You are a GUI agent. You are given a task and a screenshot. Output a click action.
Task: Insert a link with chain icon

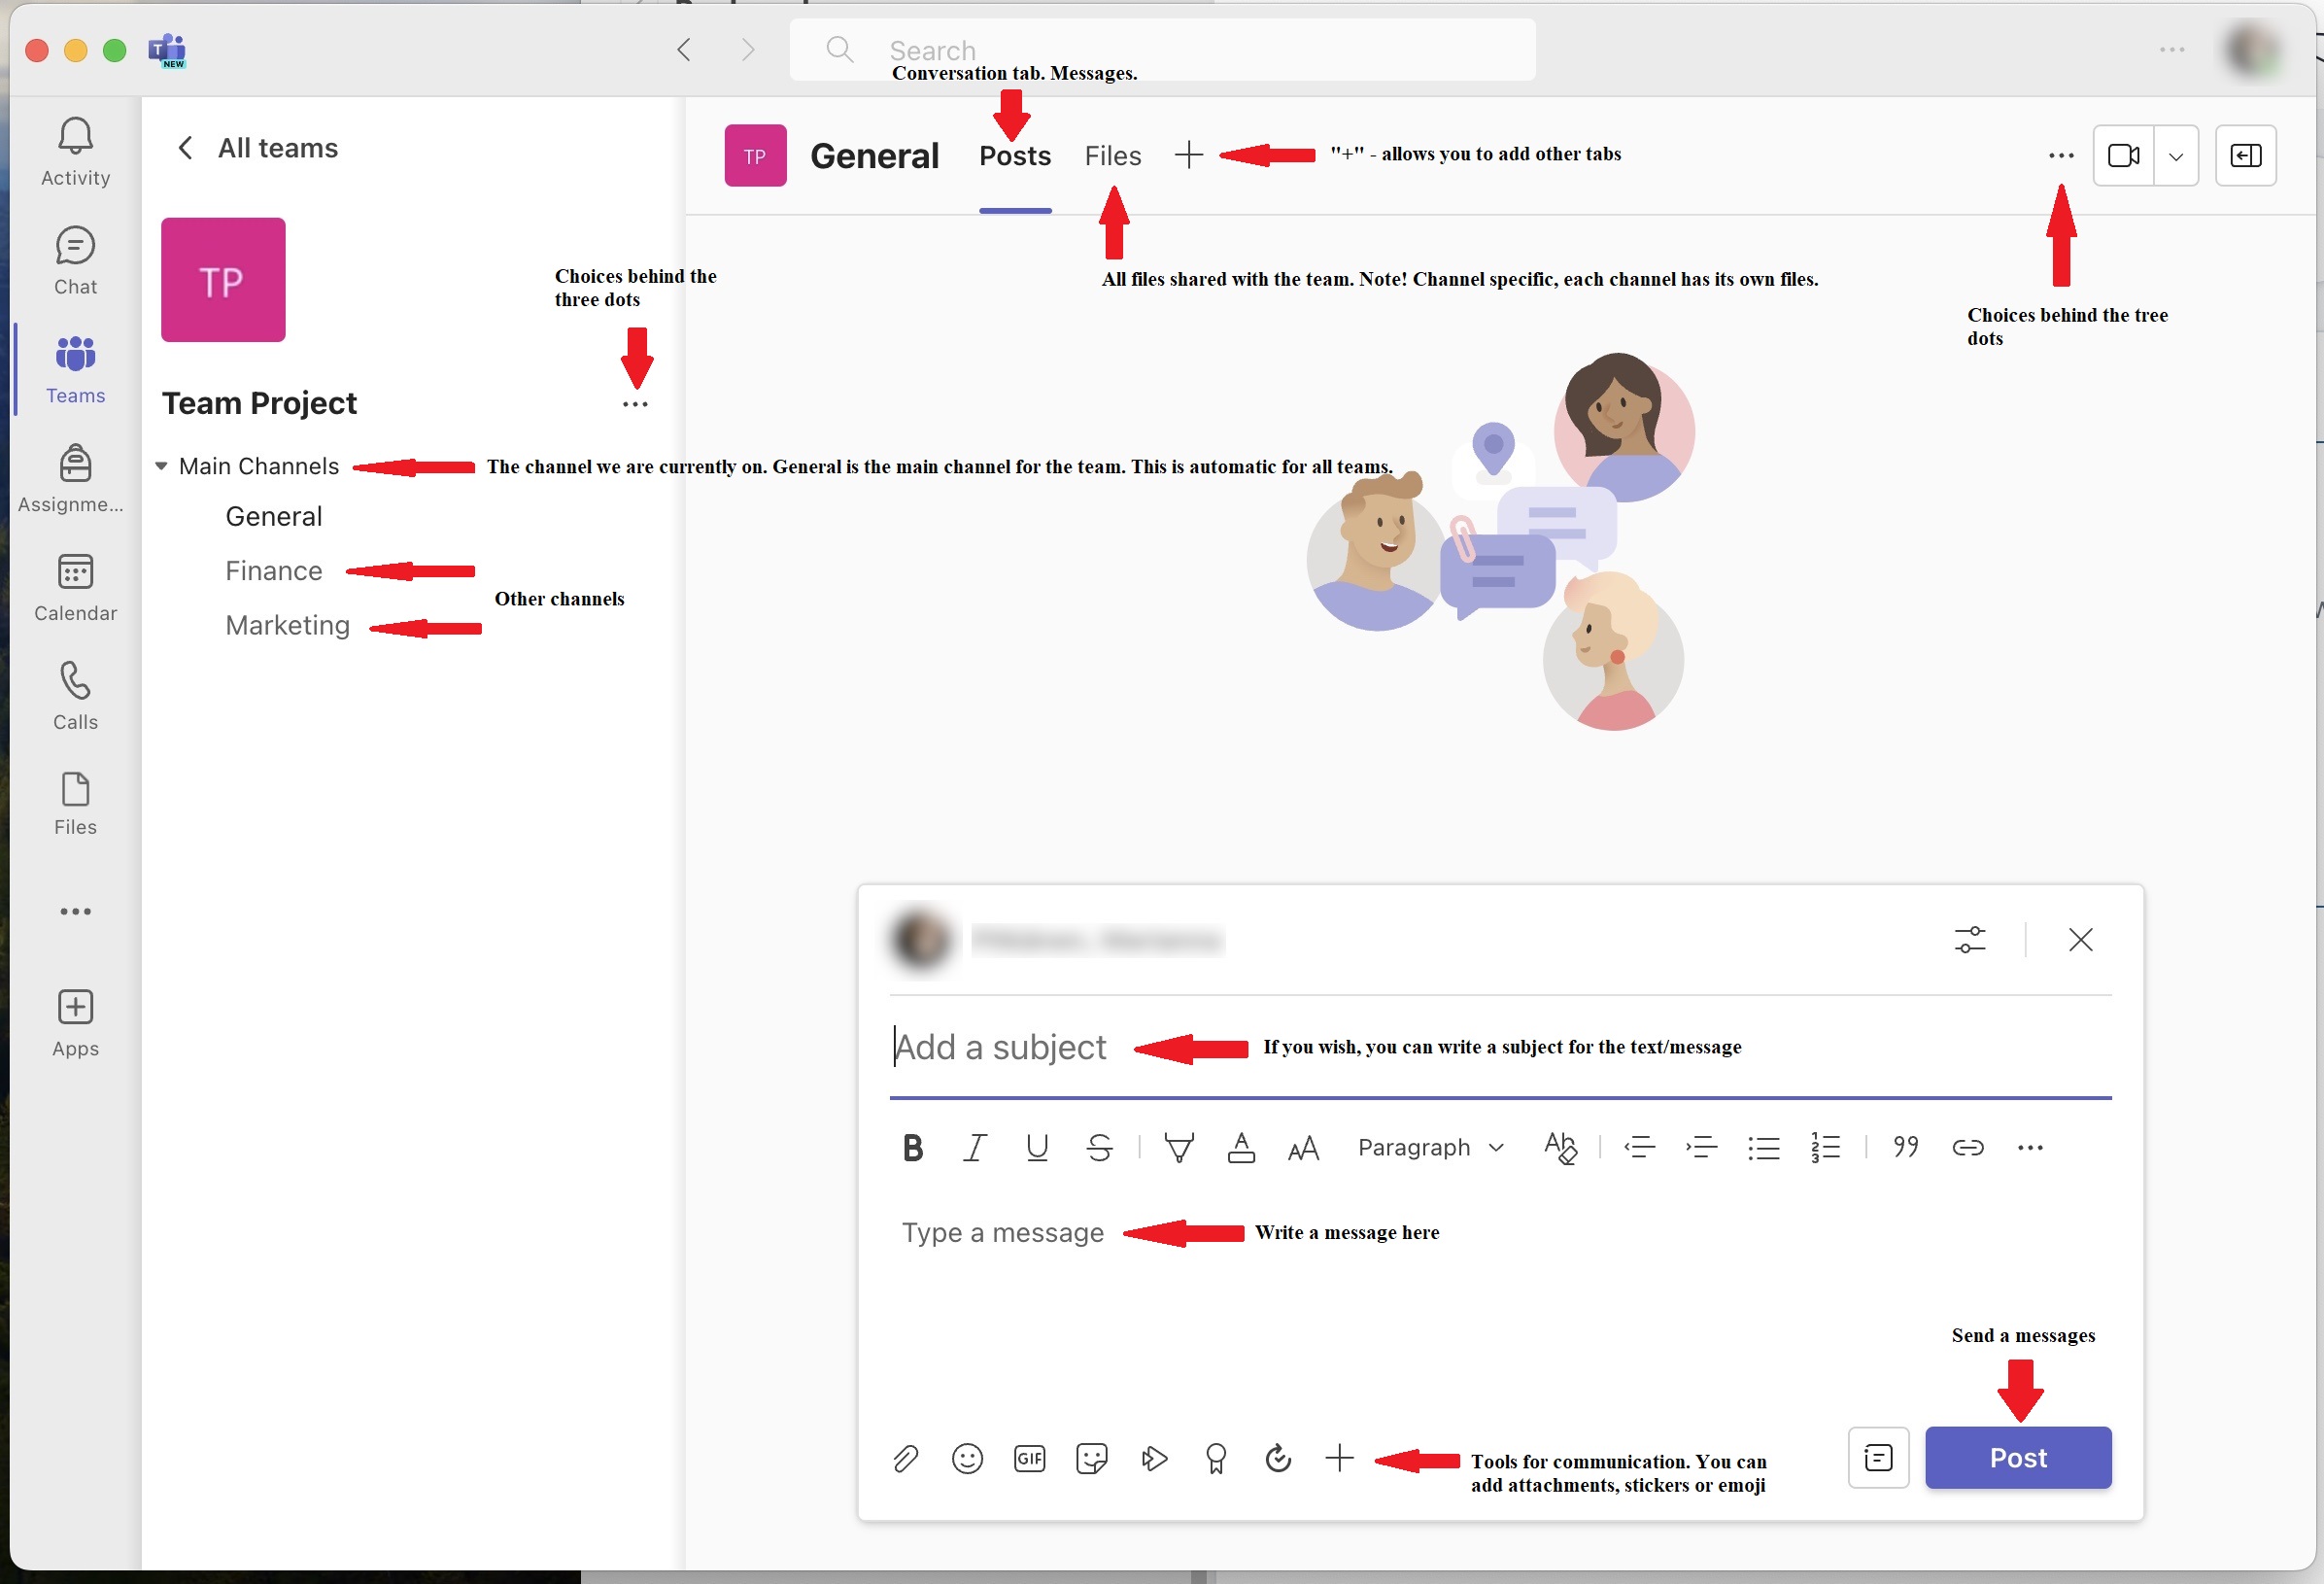(x=1967, y=1147)
